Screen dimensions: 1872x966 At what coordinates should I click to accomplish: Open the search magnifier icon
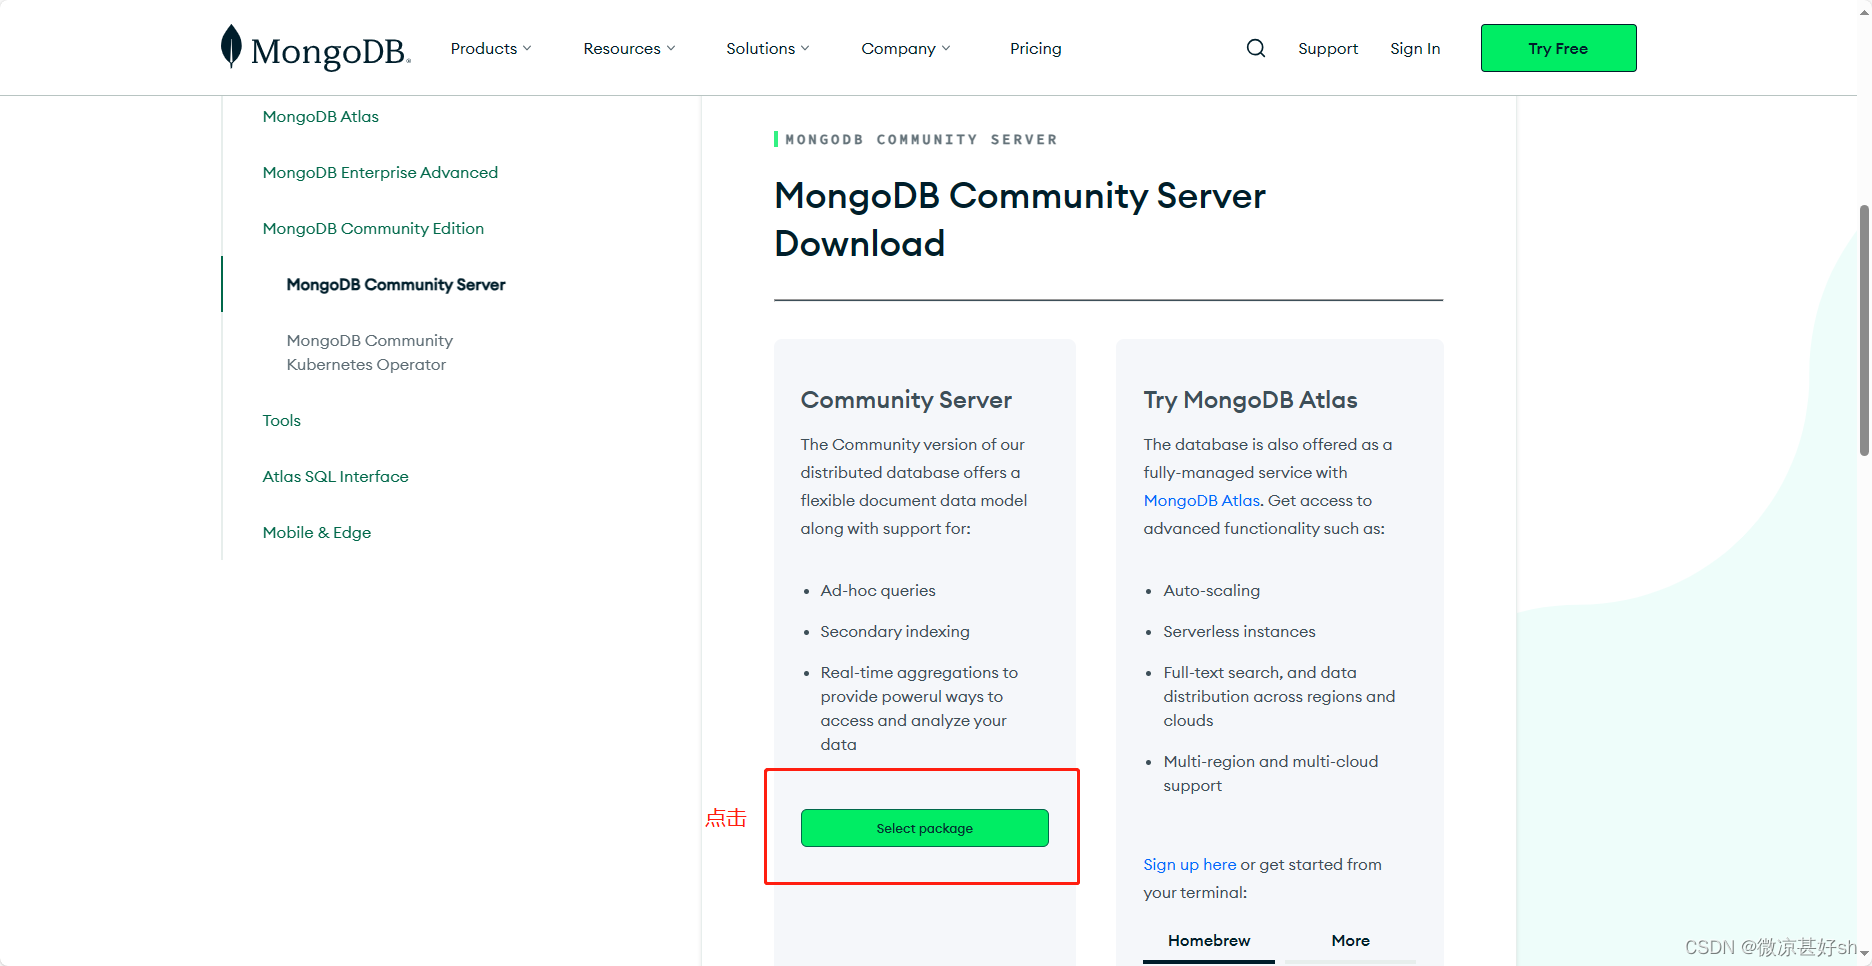tap(1255, 47)
